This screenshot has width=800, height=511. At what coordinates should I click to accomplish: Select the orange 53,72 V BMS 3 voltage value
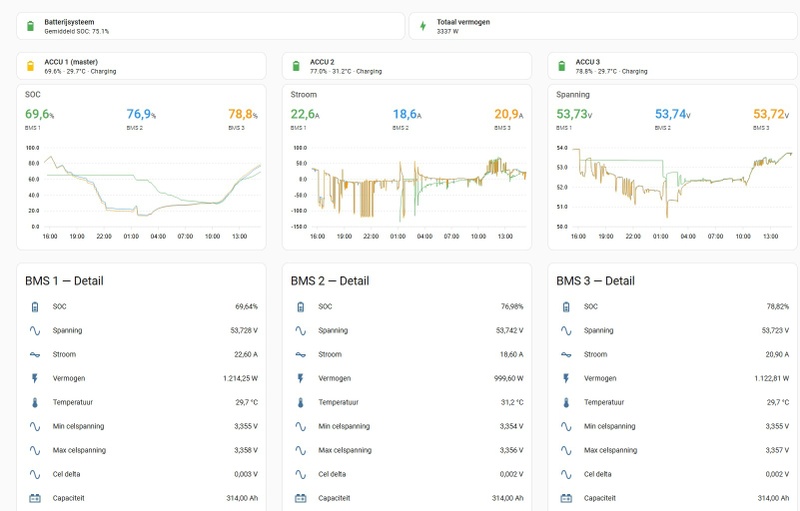pos(771,114)
